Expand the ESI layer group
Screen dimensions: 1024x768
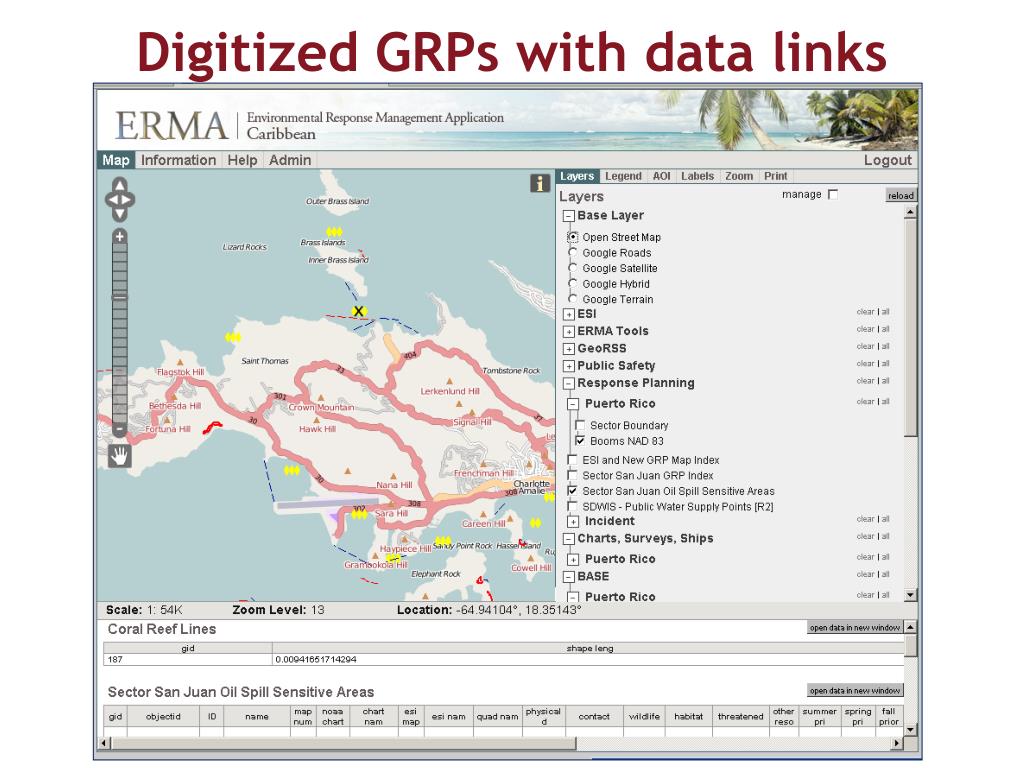tap(569, 314)
